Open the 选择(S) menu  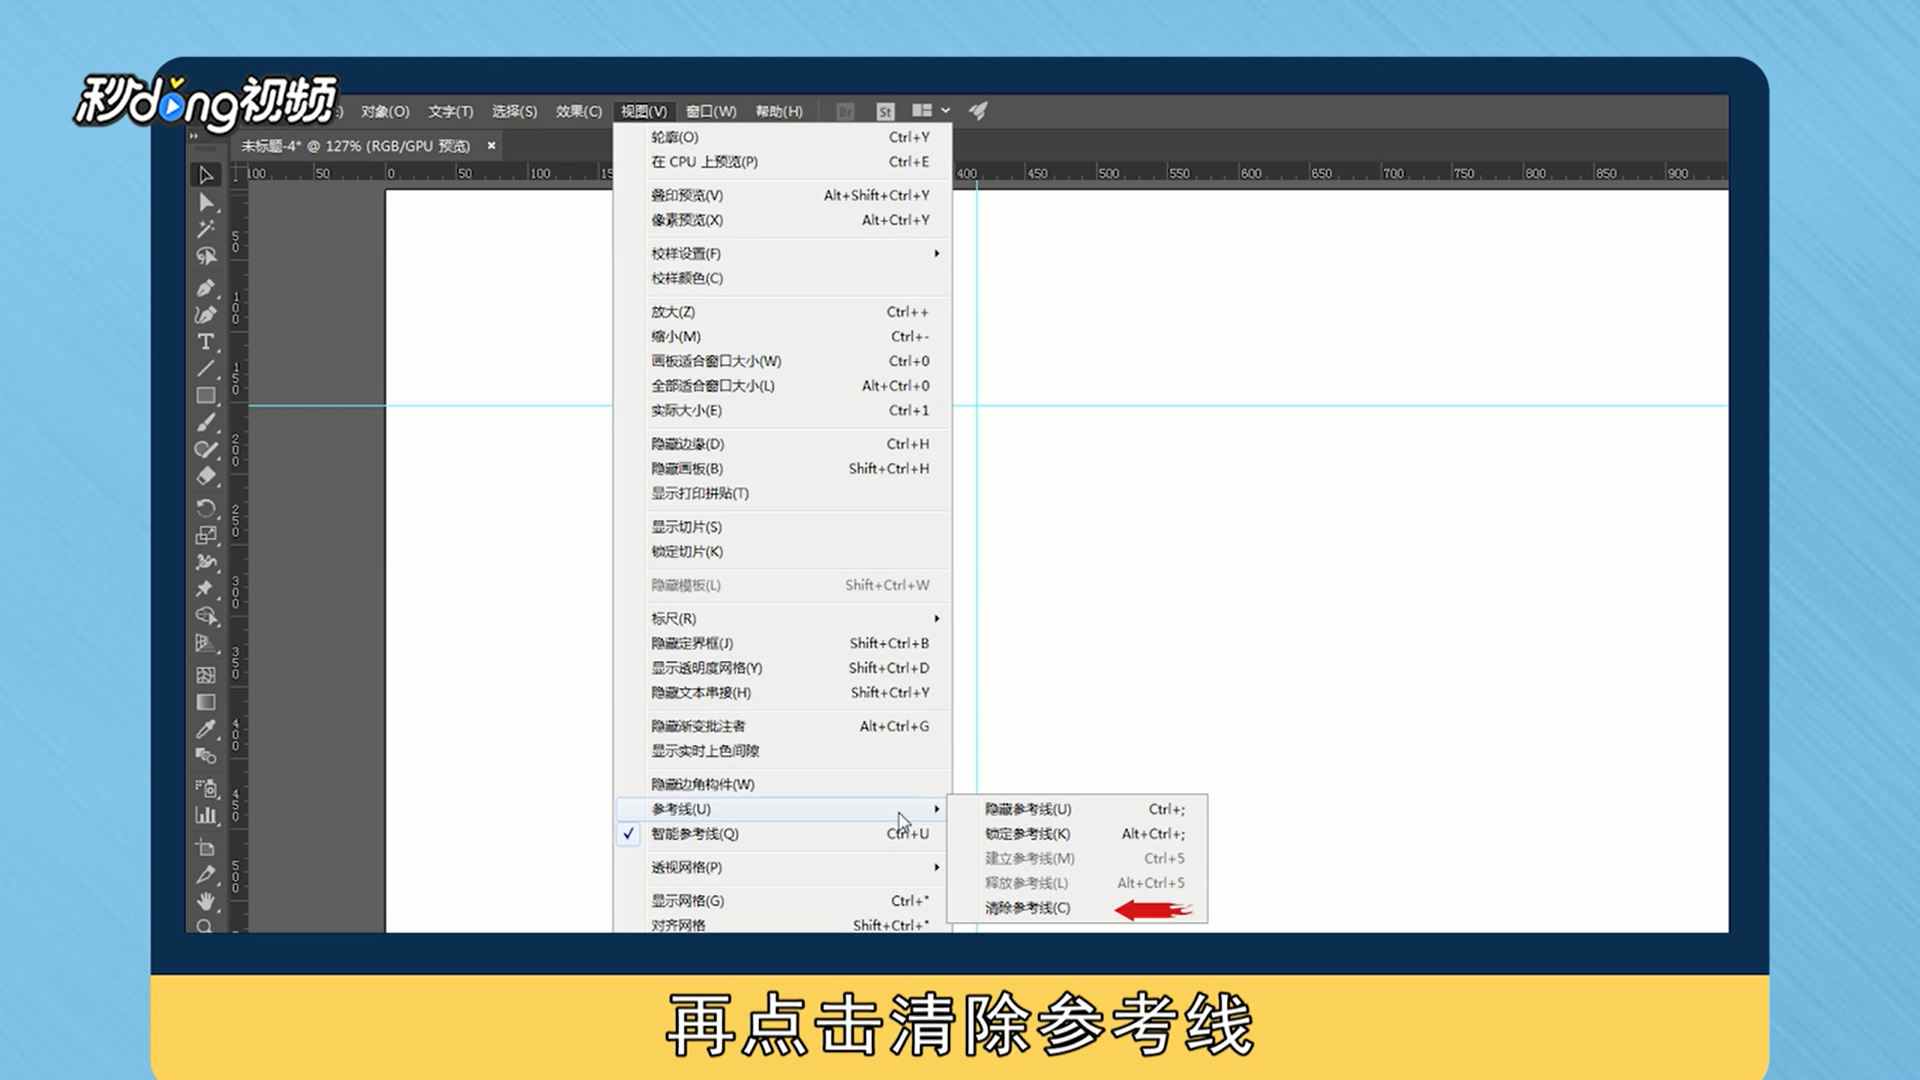514,111
